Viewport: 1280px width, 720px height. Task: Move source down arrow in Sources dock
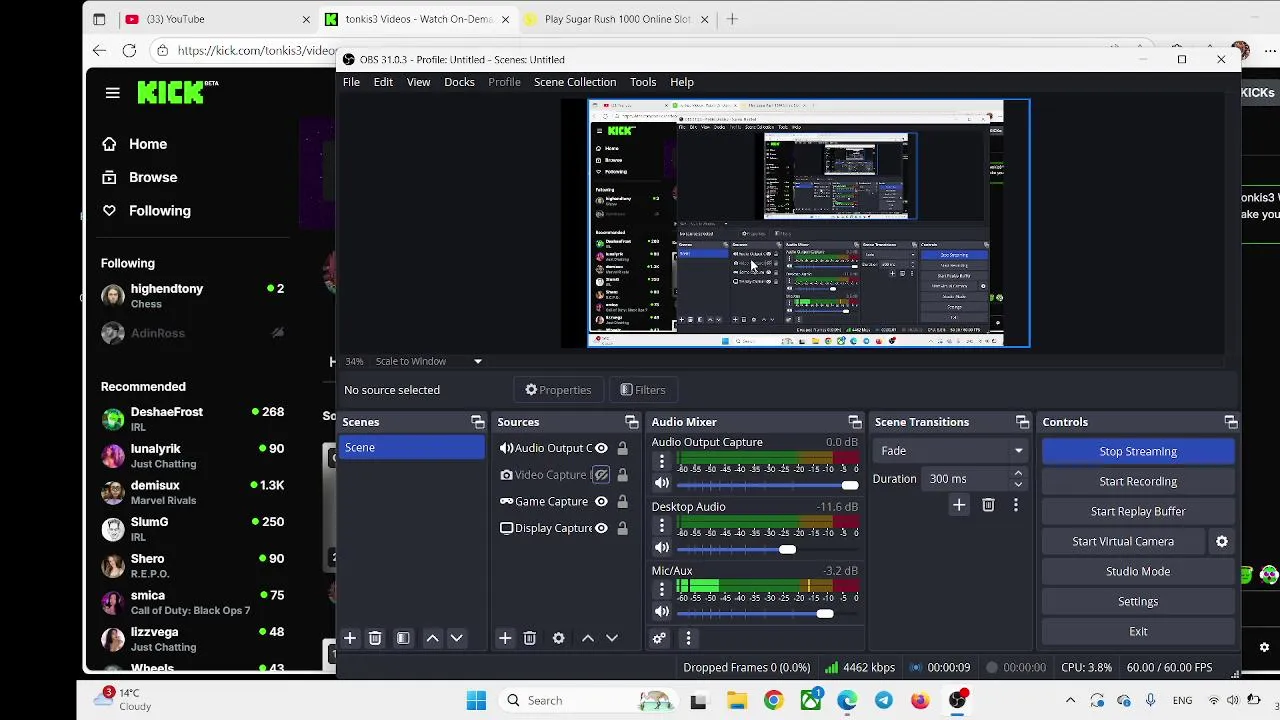tap(612, 638)
